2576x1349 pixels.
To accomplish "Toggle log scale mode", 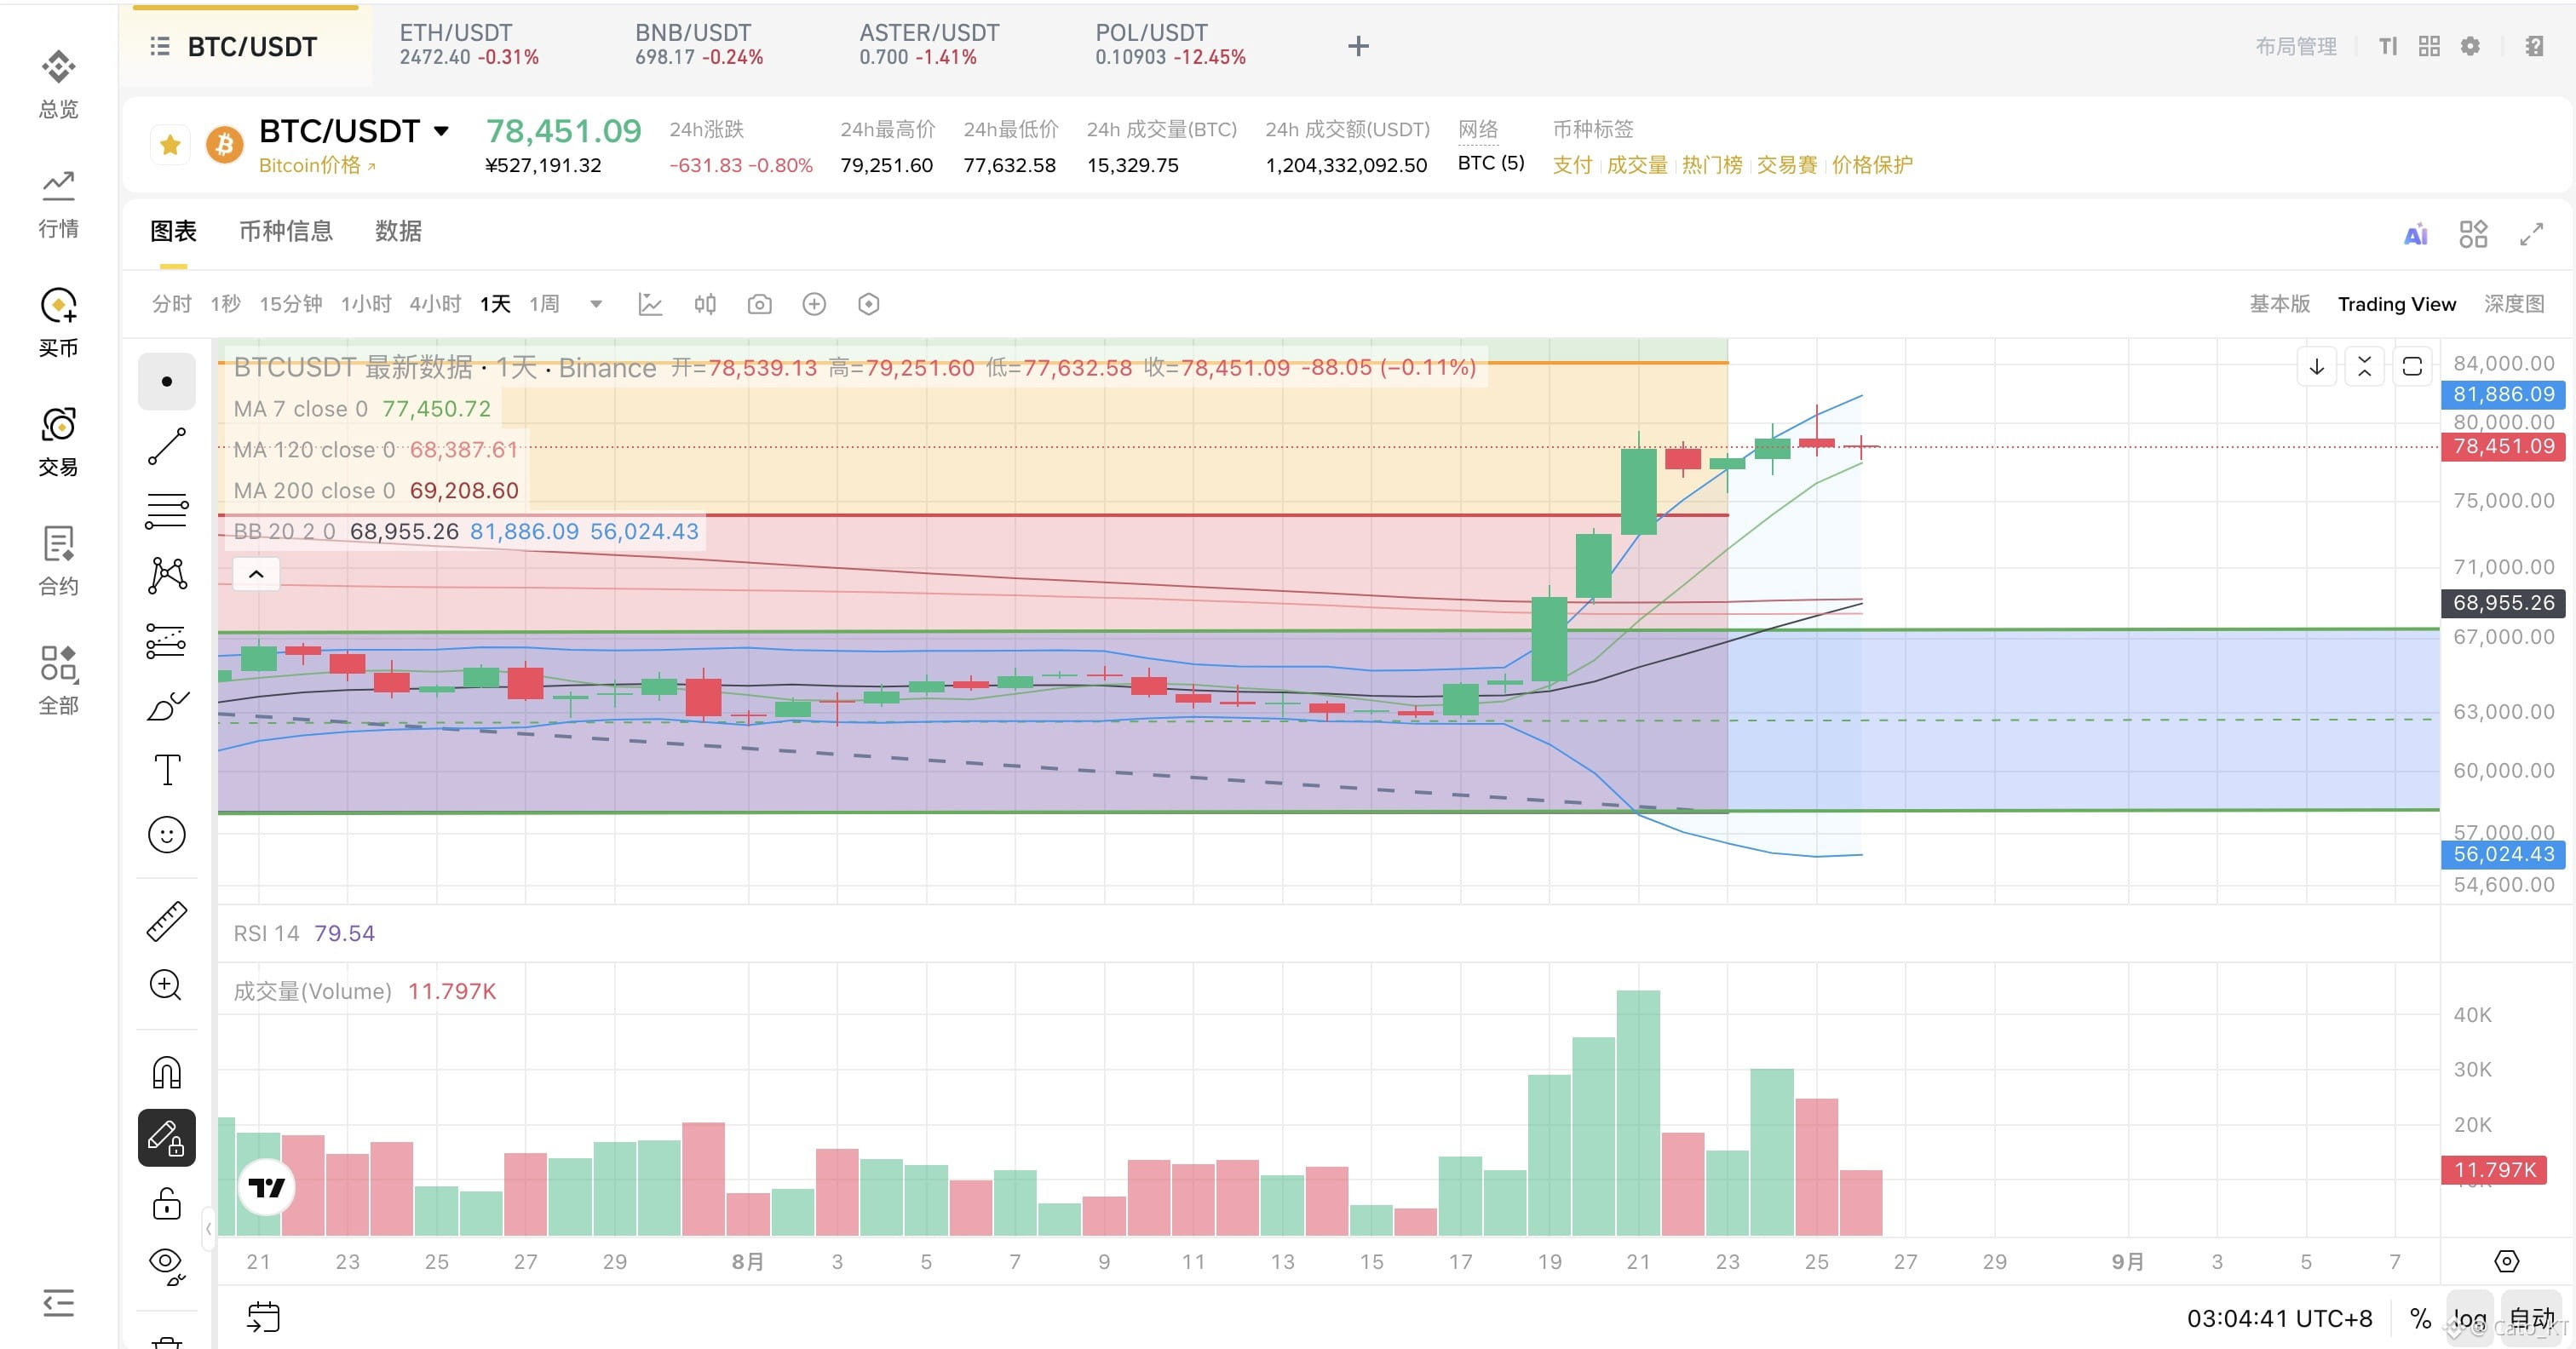I will click(2470, 1319).
